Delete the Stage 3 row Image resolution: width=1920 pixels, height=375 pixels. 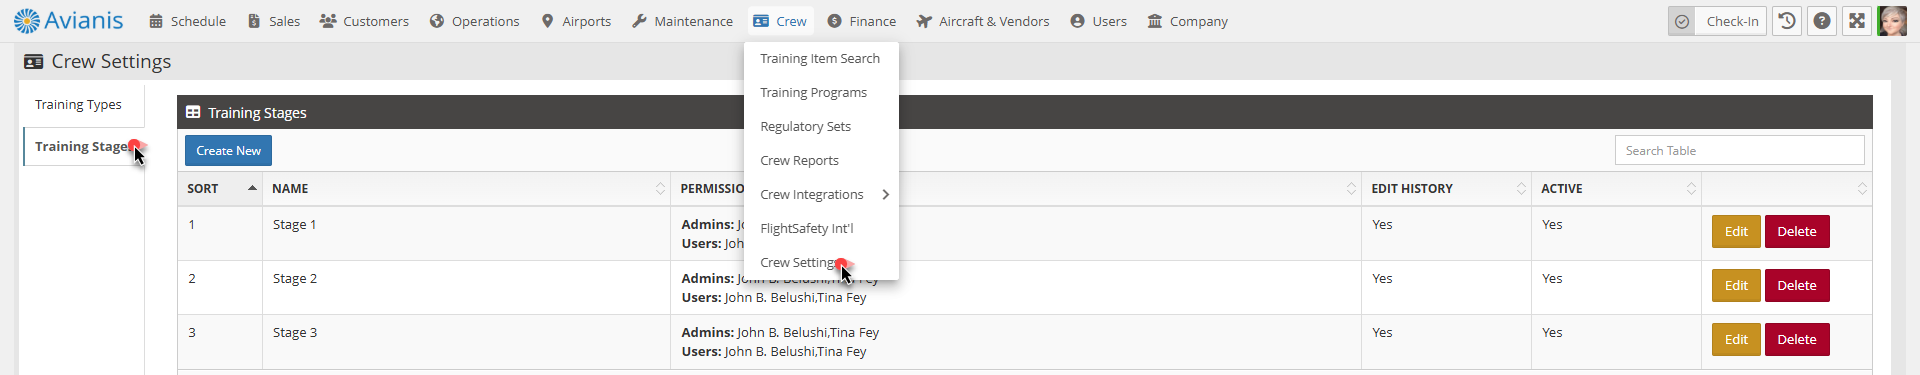tap(1797, 340)
